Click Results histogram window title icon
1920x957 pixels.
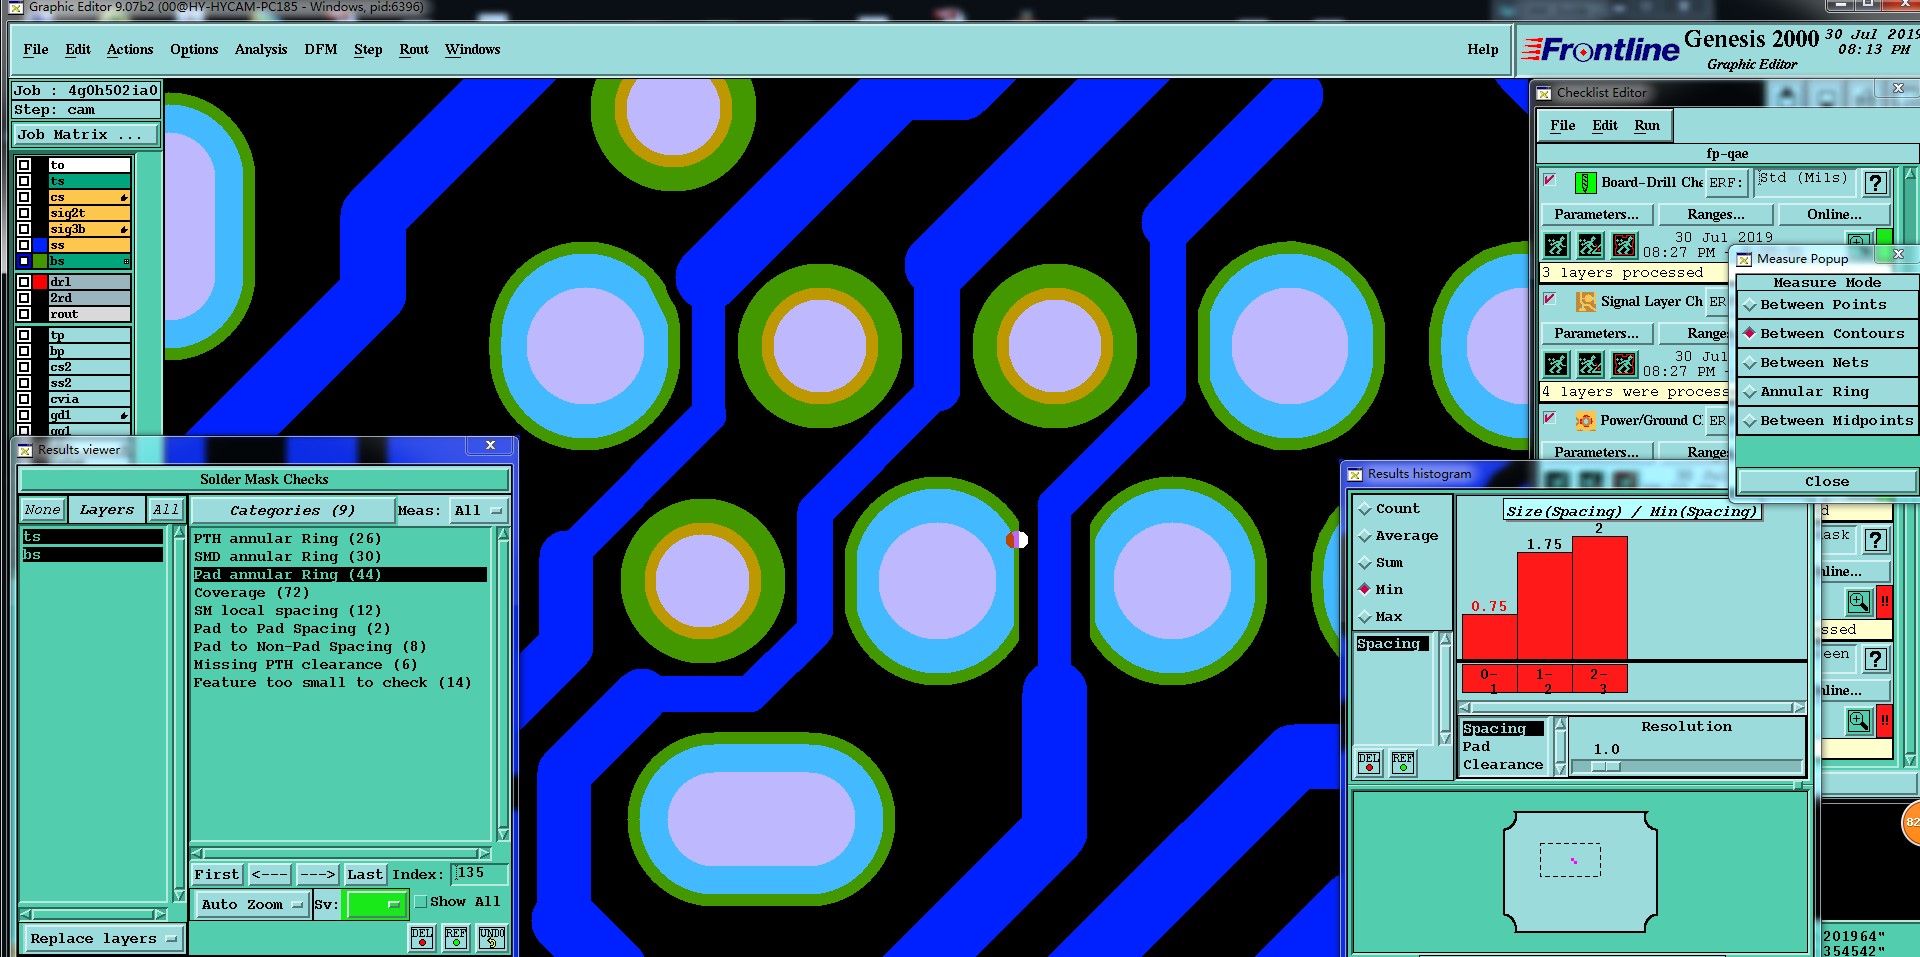click(x=1355, y=475)
